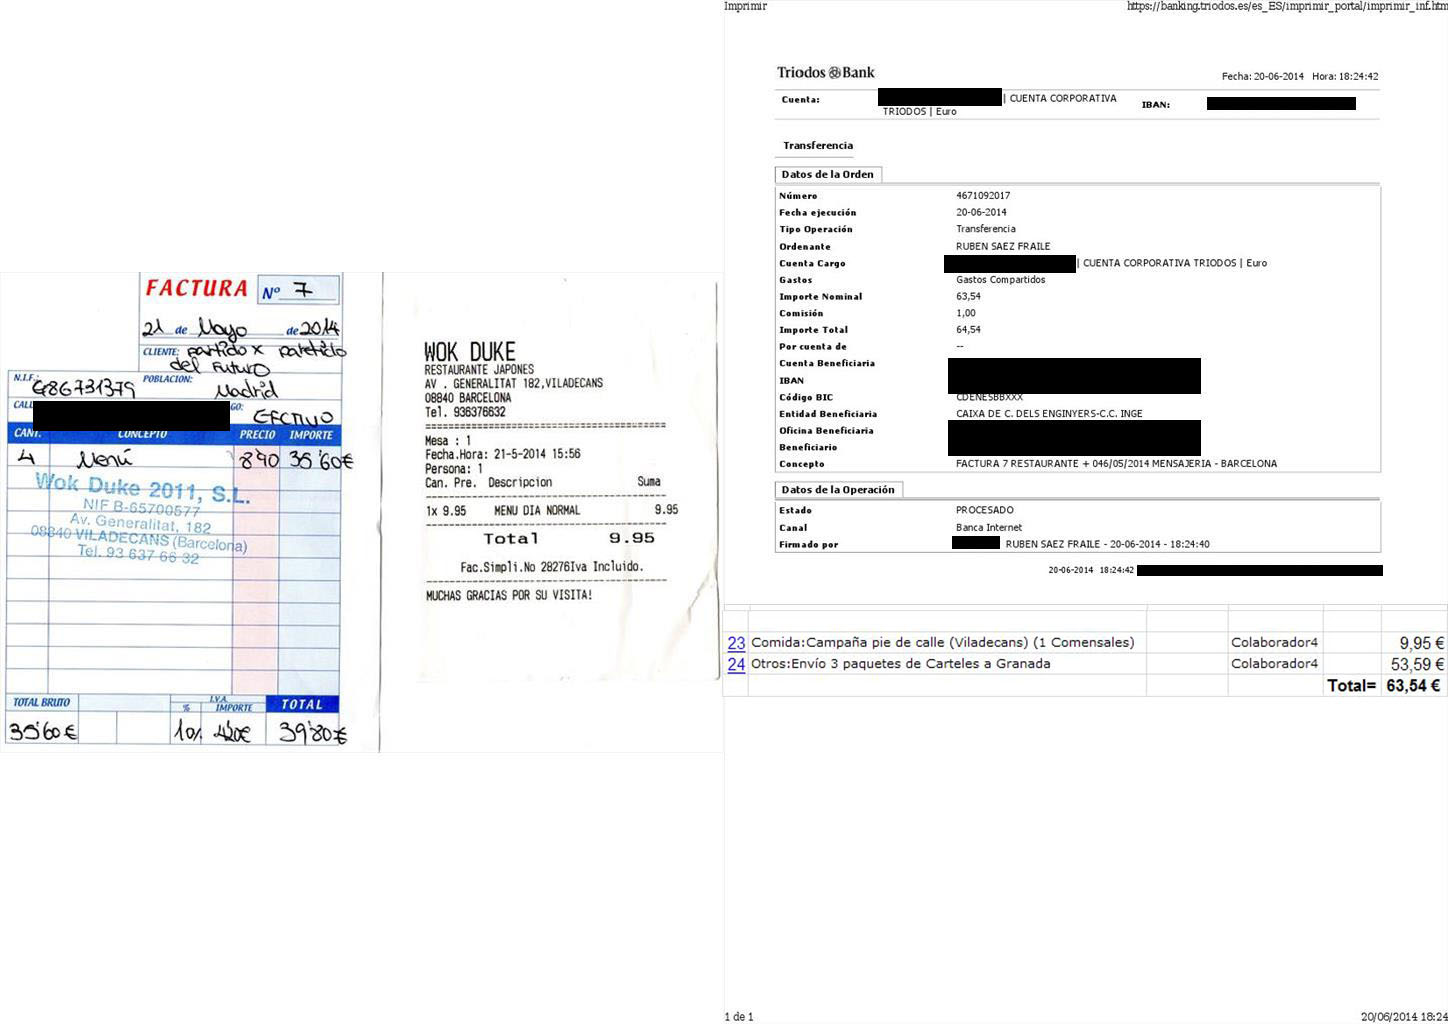This screenshot has width=1448, height=1024.
Task: Click the '1 de 1' page counter
Action: (x=739, y=1017)
